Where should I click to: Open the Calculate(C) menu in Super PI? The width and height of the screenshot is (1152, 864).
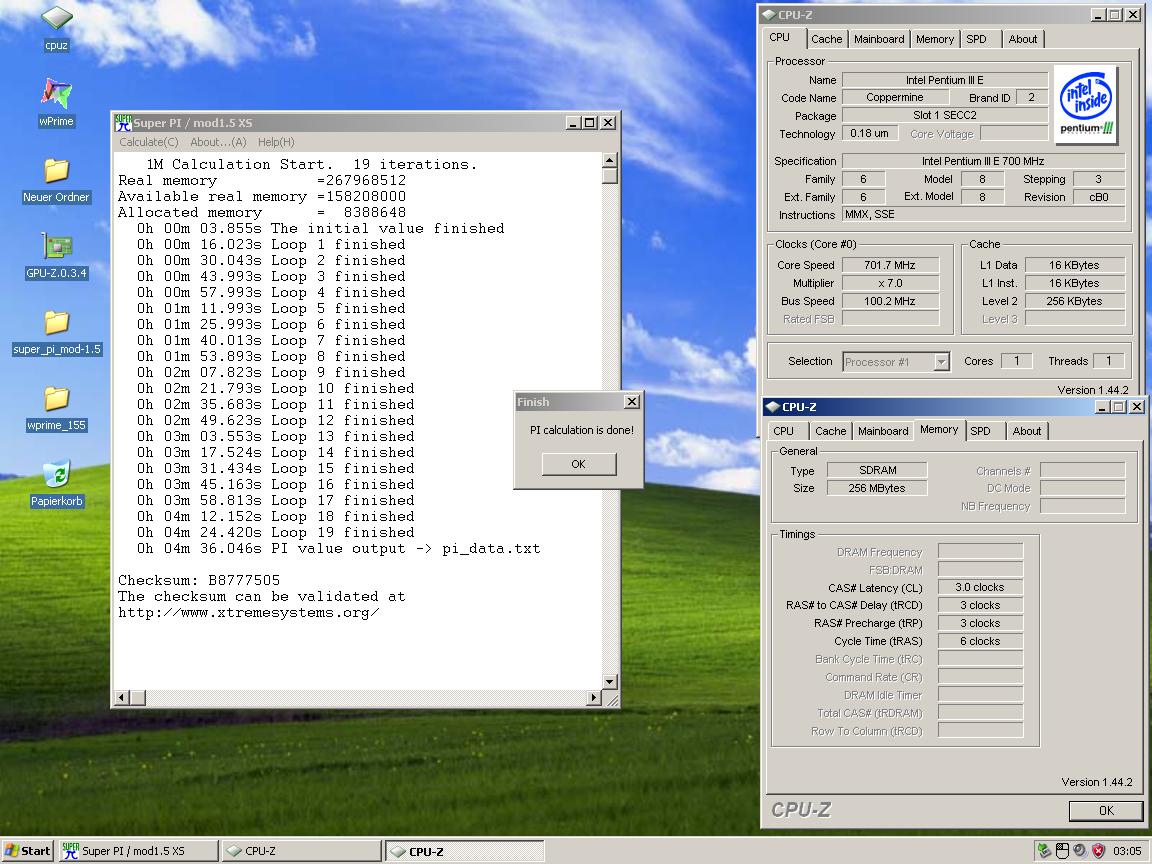tap(149, 142)
